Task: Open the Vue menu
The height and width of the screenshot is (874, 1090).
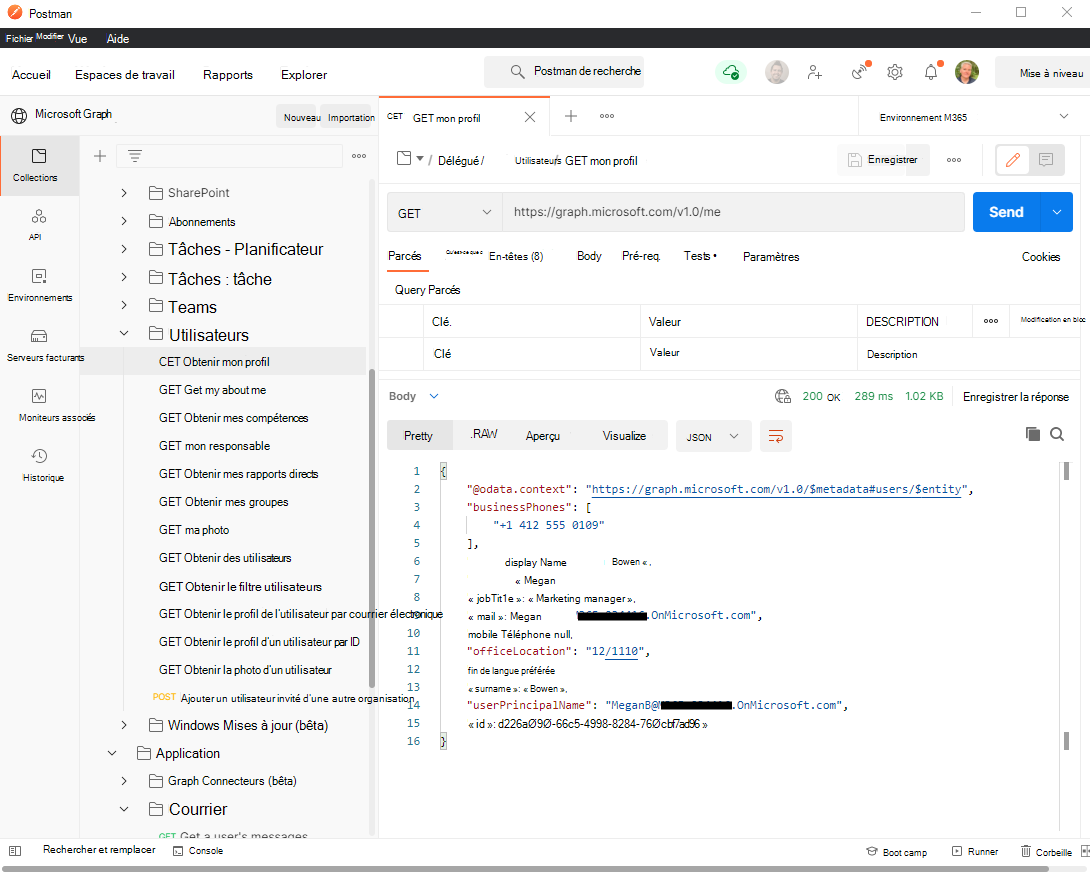Action: [77, 38]
